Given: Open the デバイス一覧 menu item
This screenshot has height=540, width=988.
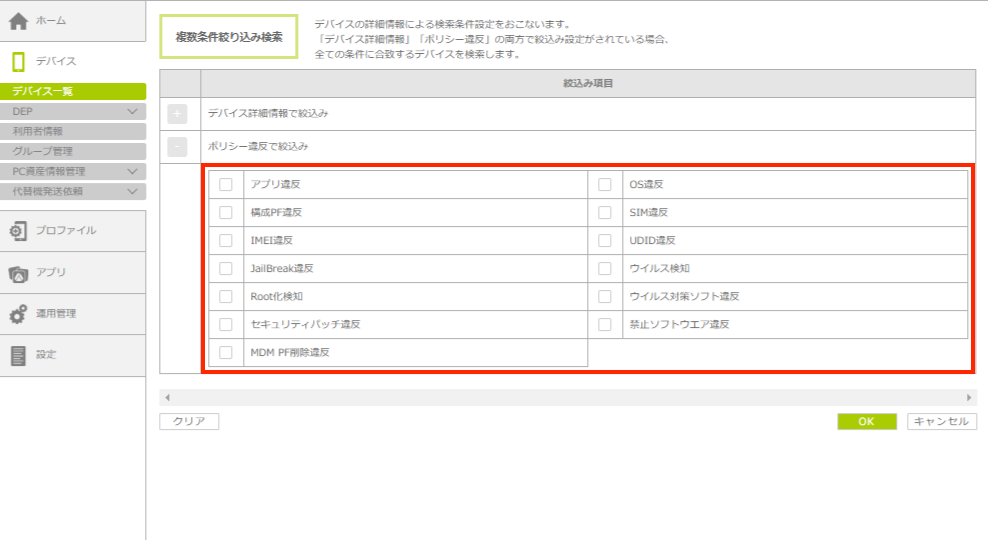Looking at the screenshot, I should pos(73,92).
